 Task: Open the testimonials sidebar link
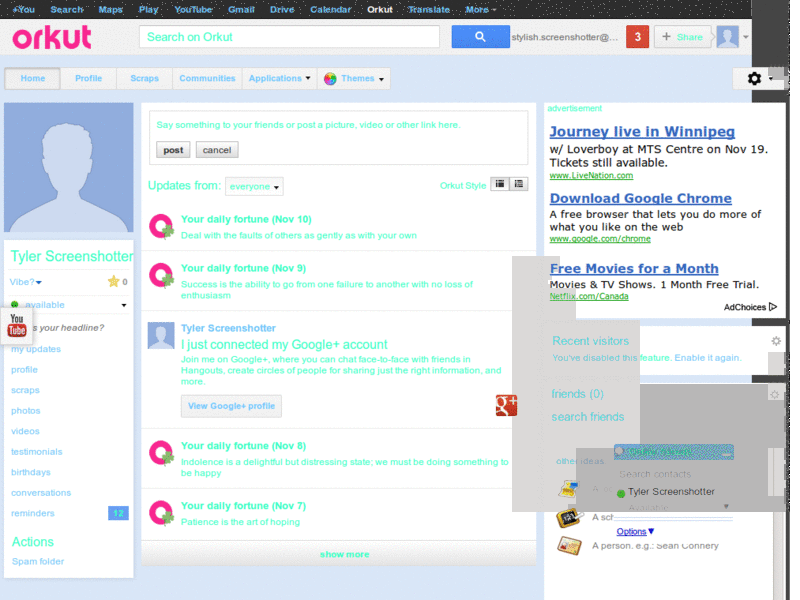[37, 452]
